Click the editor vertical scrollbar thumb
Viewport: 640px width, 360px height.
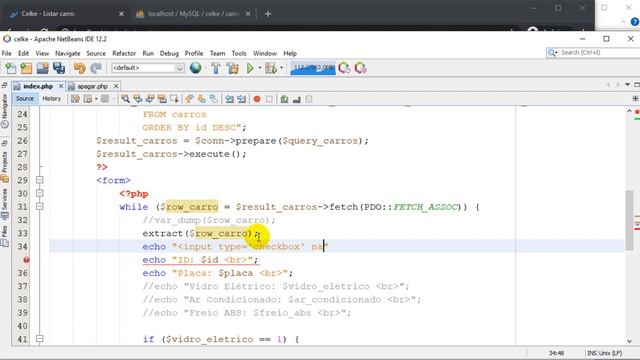[x=629, y=220]
